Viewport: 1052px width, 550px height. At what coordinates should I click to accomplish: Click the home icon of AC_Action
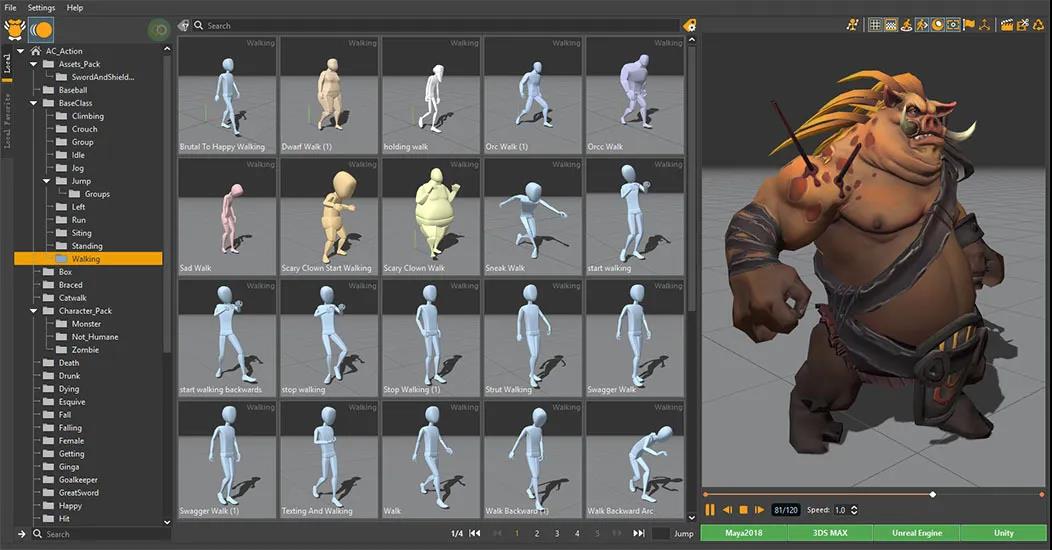tap(36, 51)
